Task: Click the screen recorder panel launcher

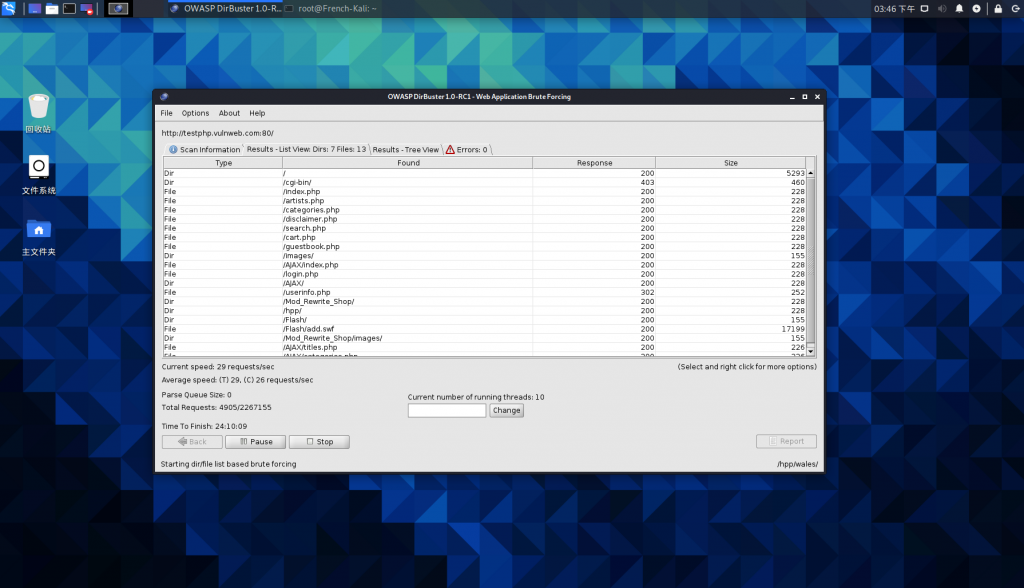Action: coord(86,8)
